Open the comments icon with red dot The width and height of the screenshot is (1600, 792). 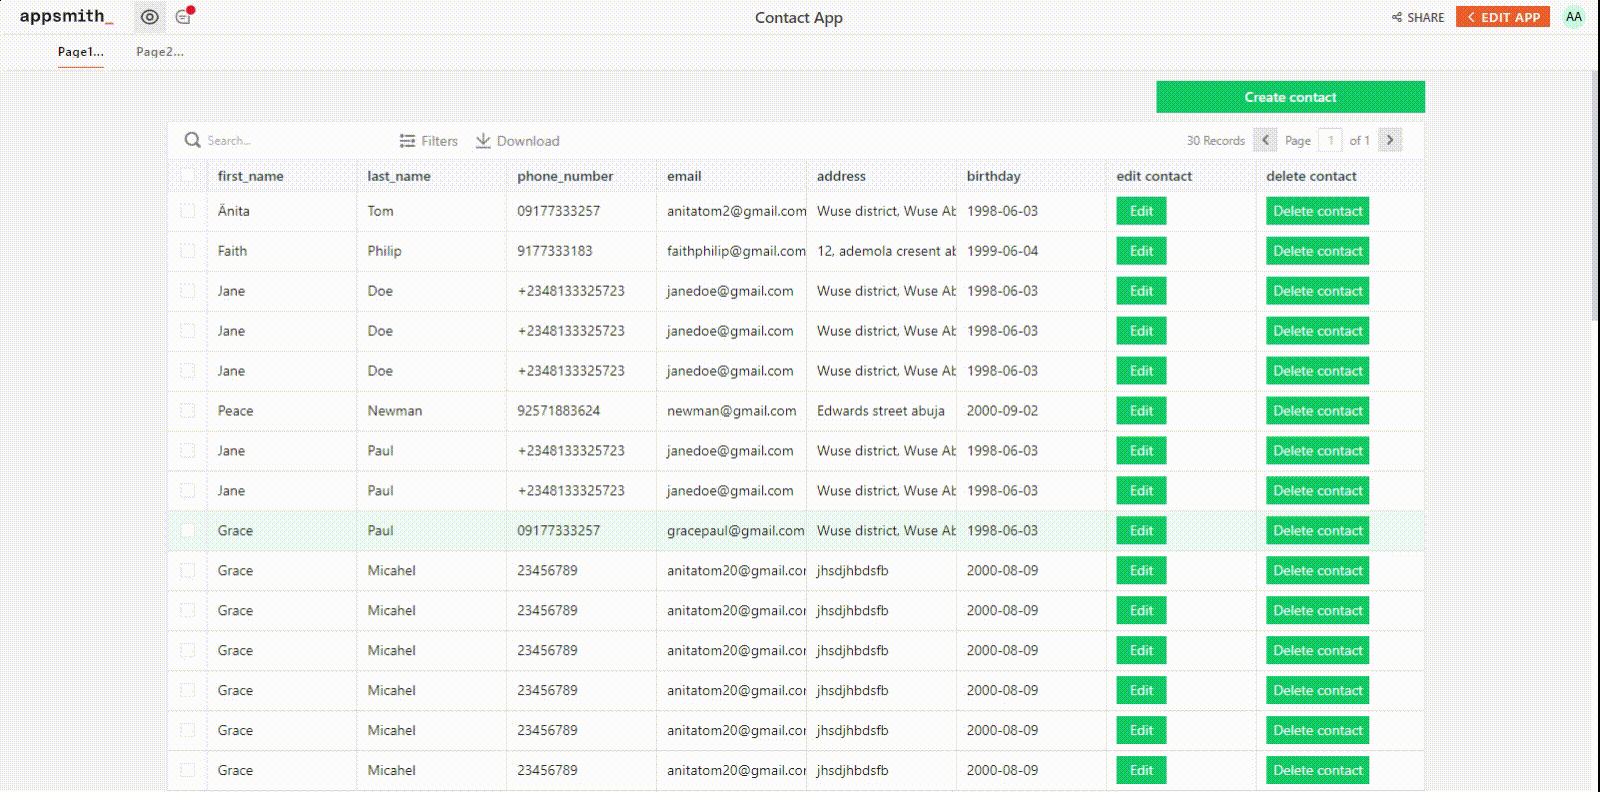point(183,17)
